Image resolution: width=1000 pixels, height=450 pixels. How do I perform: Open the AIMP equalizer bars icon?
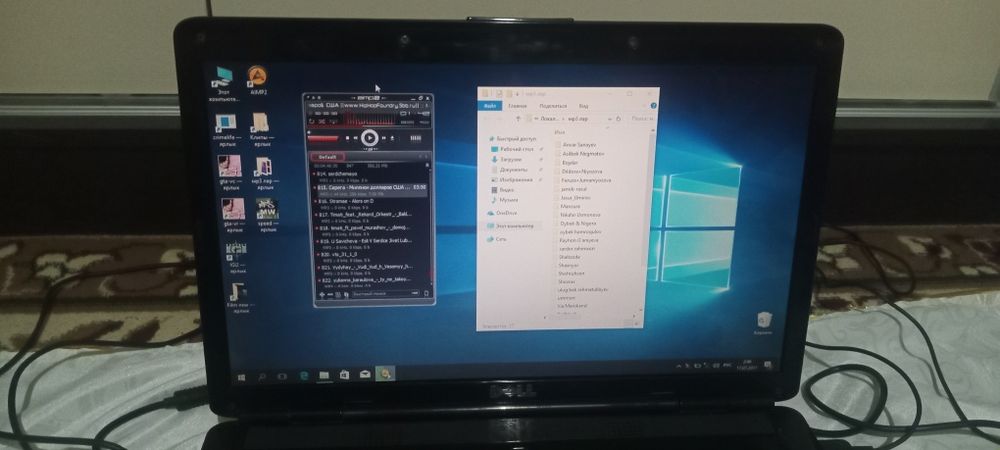(416, 138)
